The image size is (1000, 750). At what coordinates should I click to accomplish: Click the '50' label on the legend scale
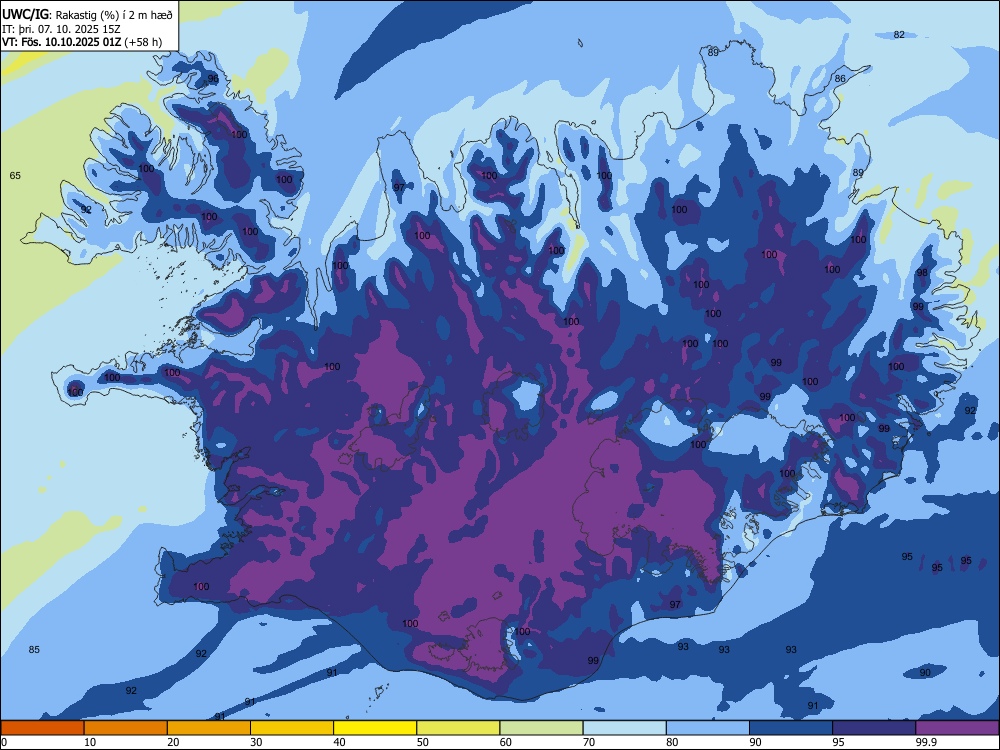point(423,742)
